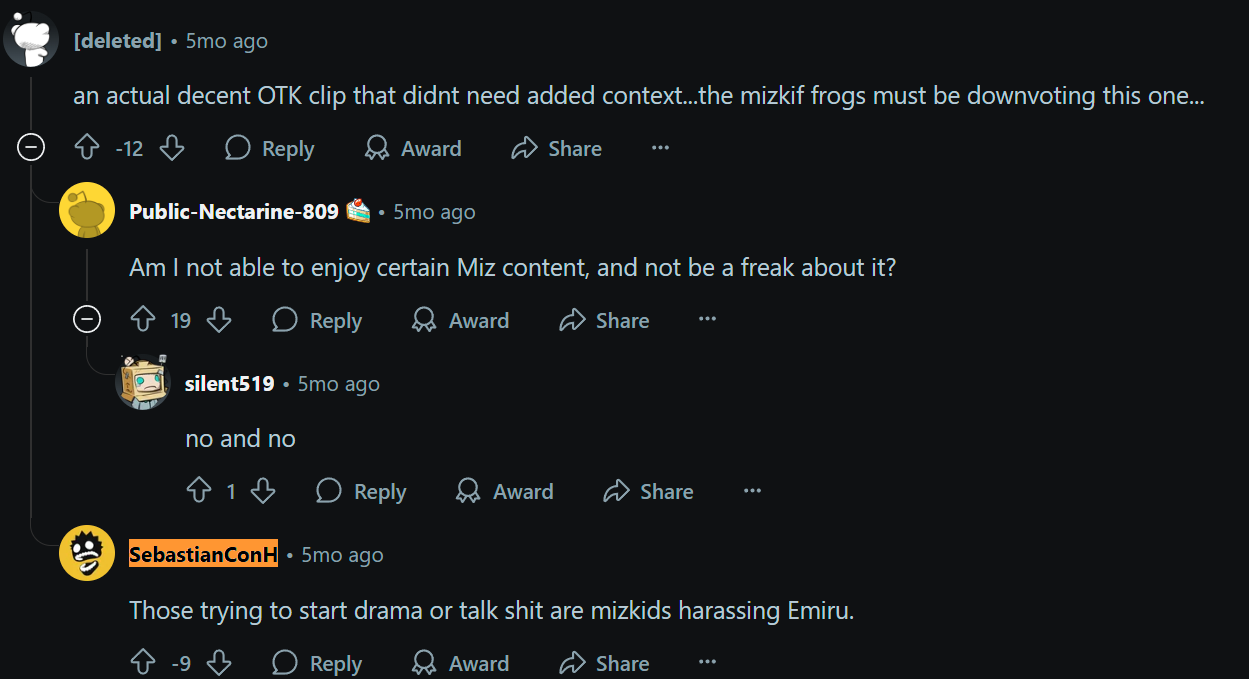Open silent519's profile via username

pos(229,384)
